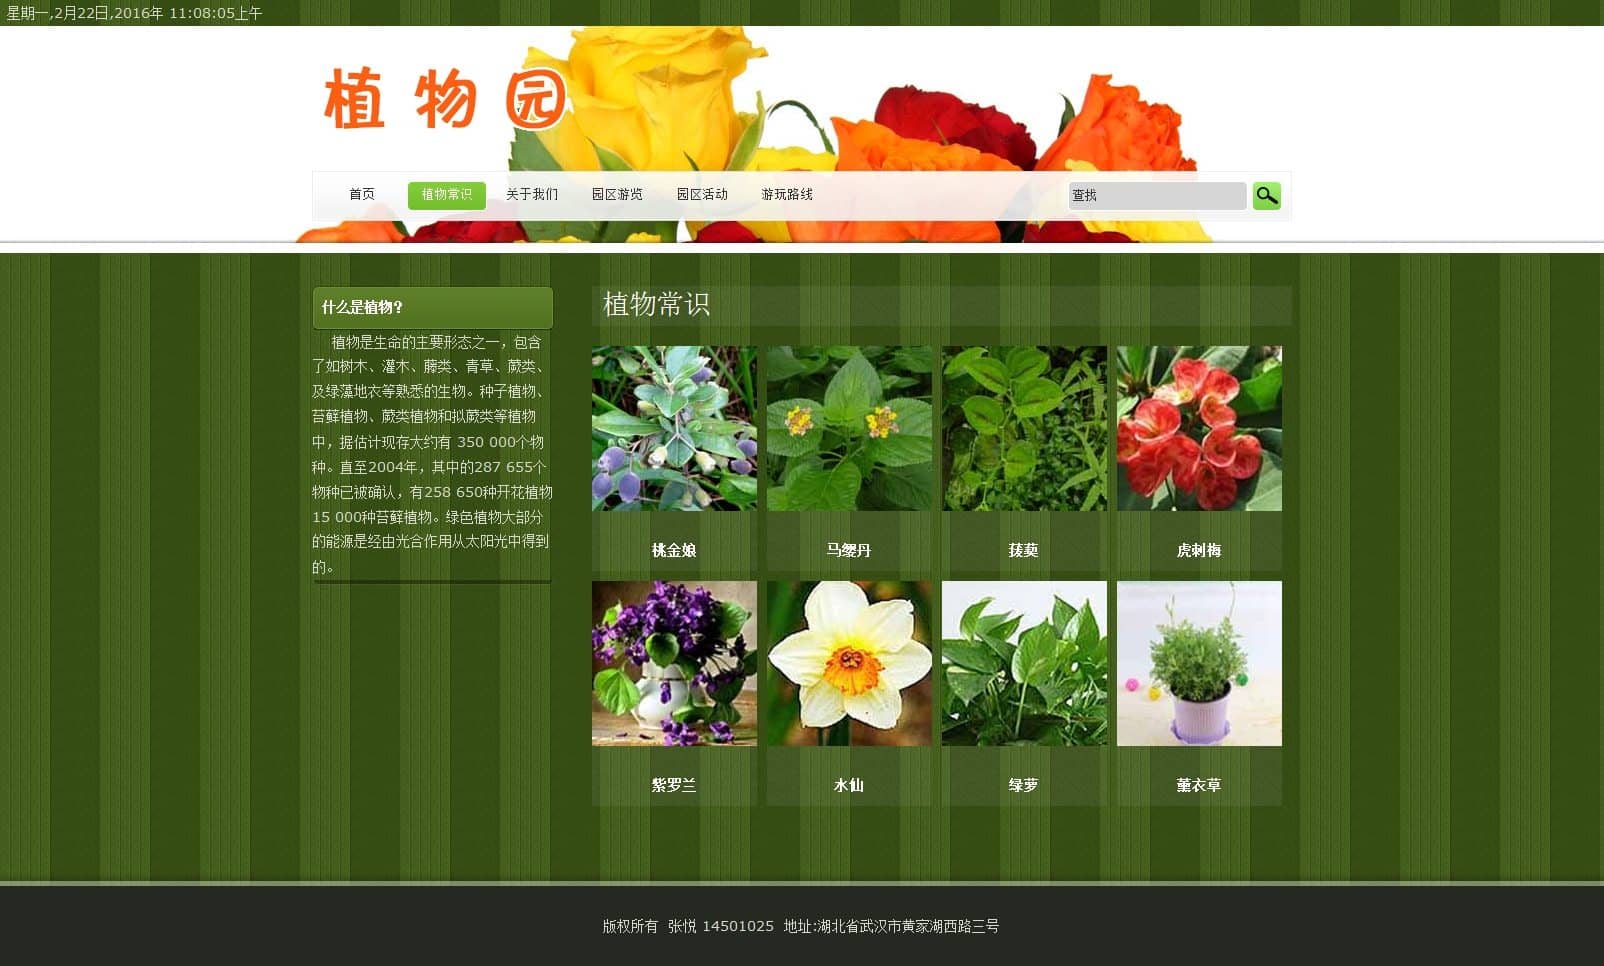The width and height of the screenshot is (1604, 966).
Task: Click the 植物常识 section heading
Action: pos(656,305)
